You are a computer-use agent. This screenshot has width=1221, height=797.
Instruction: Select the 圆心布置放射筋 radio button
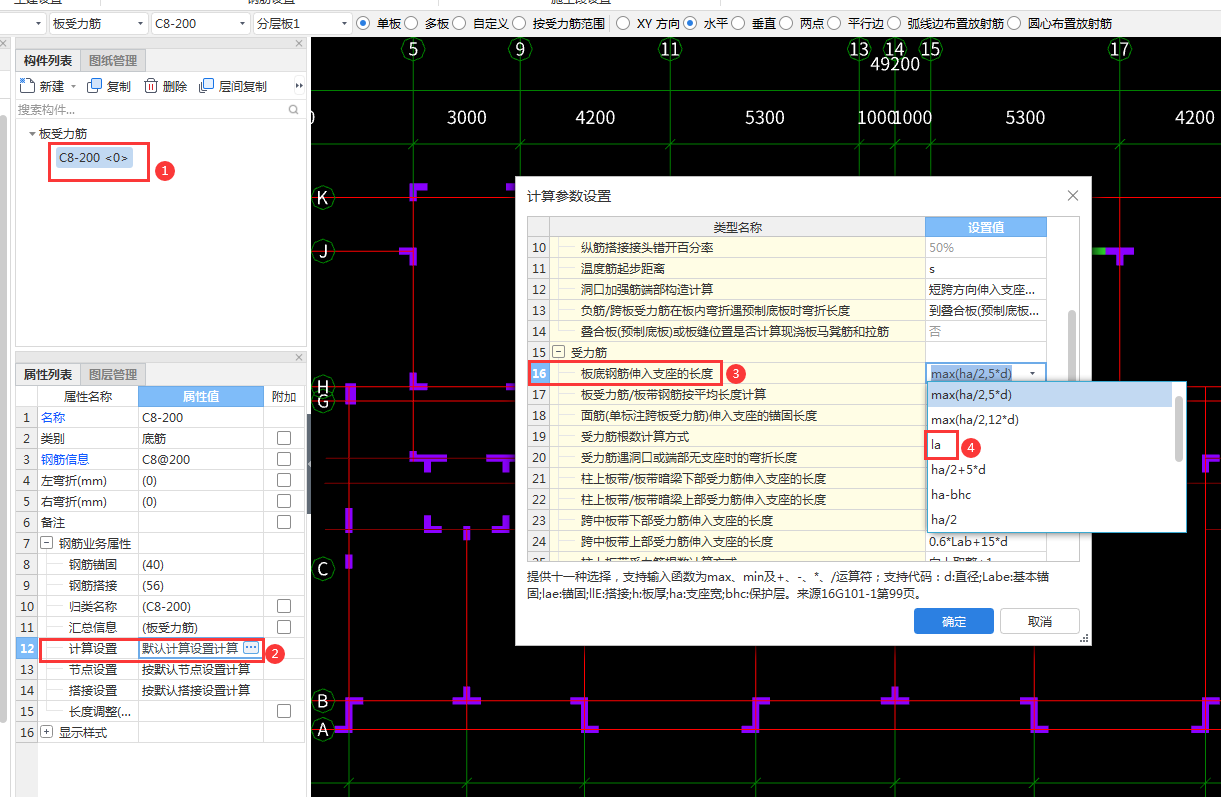coord(1015,23)
